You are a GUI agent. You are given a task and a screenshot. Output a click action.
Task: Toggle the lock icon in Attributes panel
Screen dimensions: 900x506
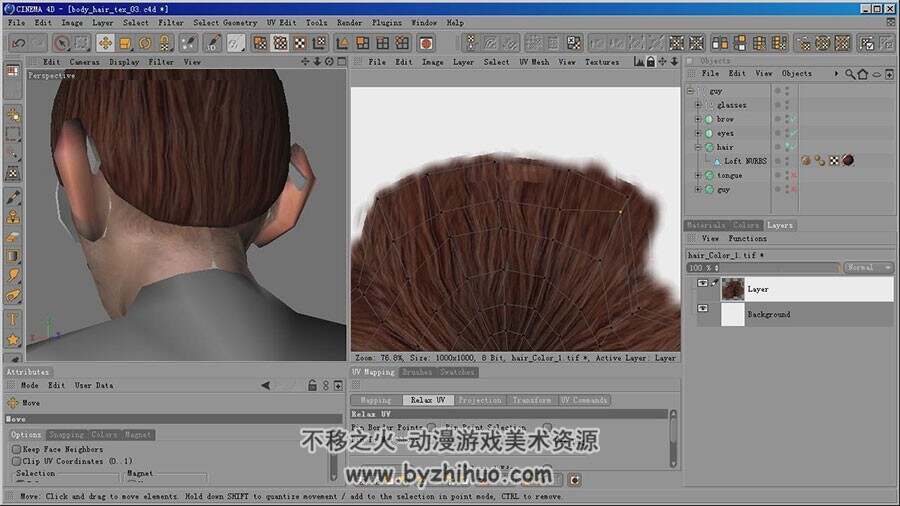312,386
